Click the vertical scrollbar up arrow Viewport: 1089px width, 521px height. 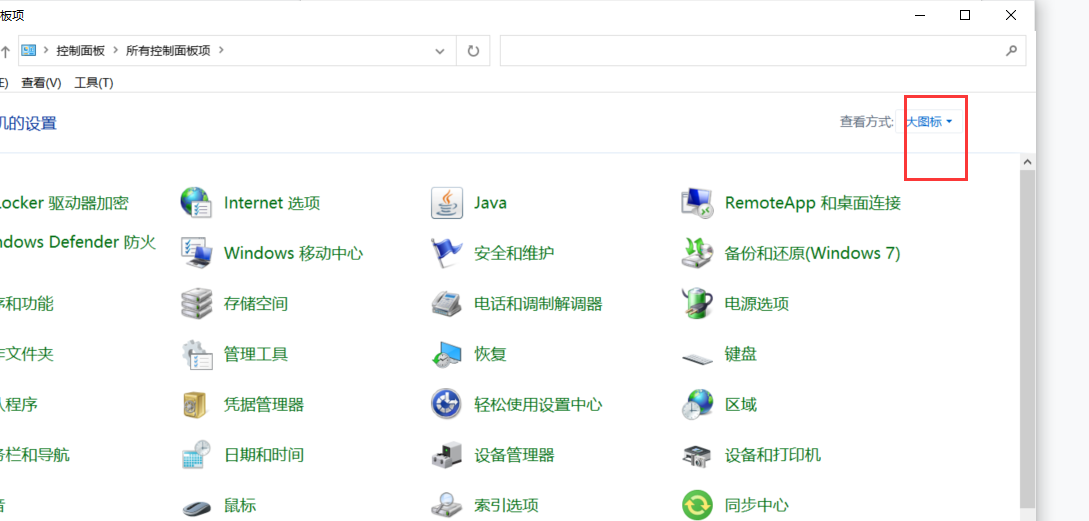1027,161
